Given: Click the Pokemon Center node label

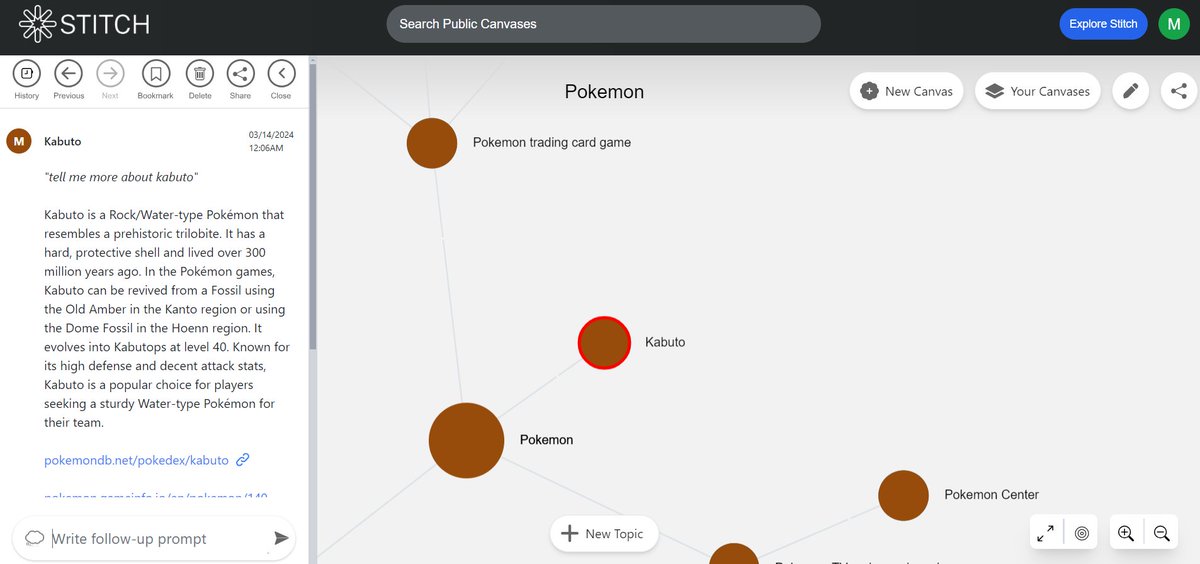Looking at the screenshot, I should (991, 495).
